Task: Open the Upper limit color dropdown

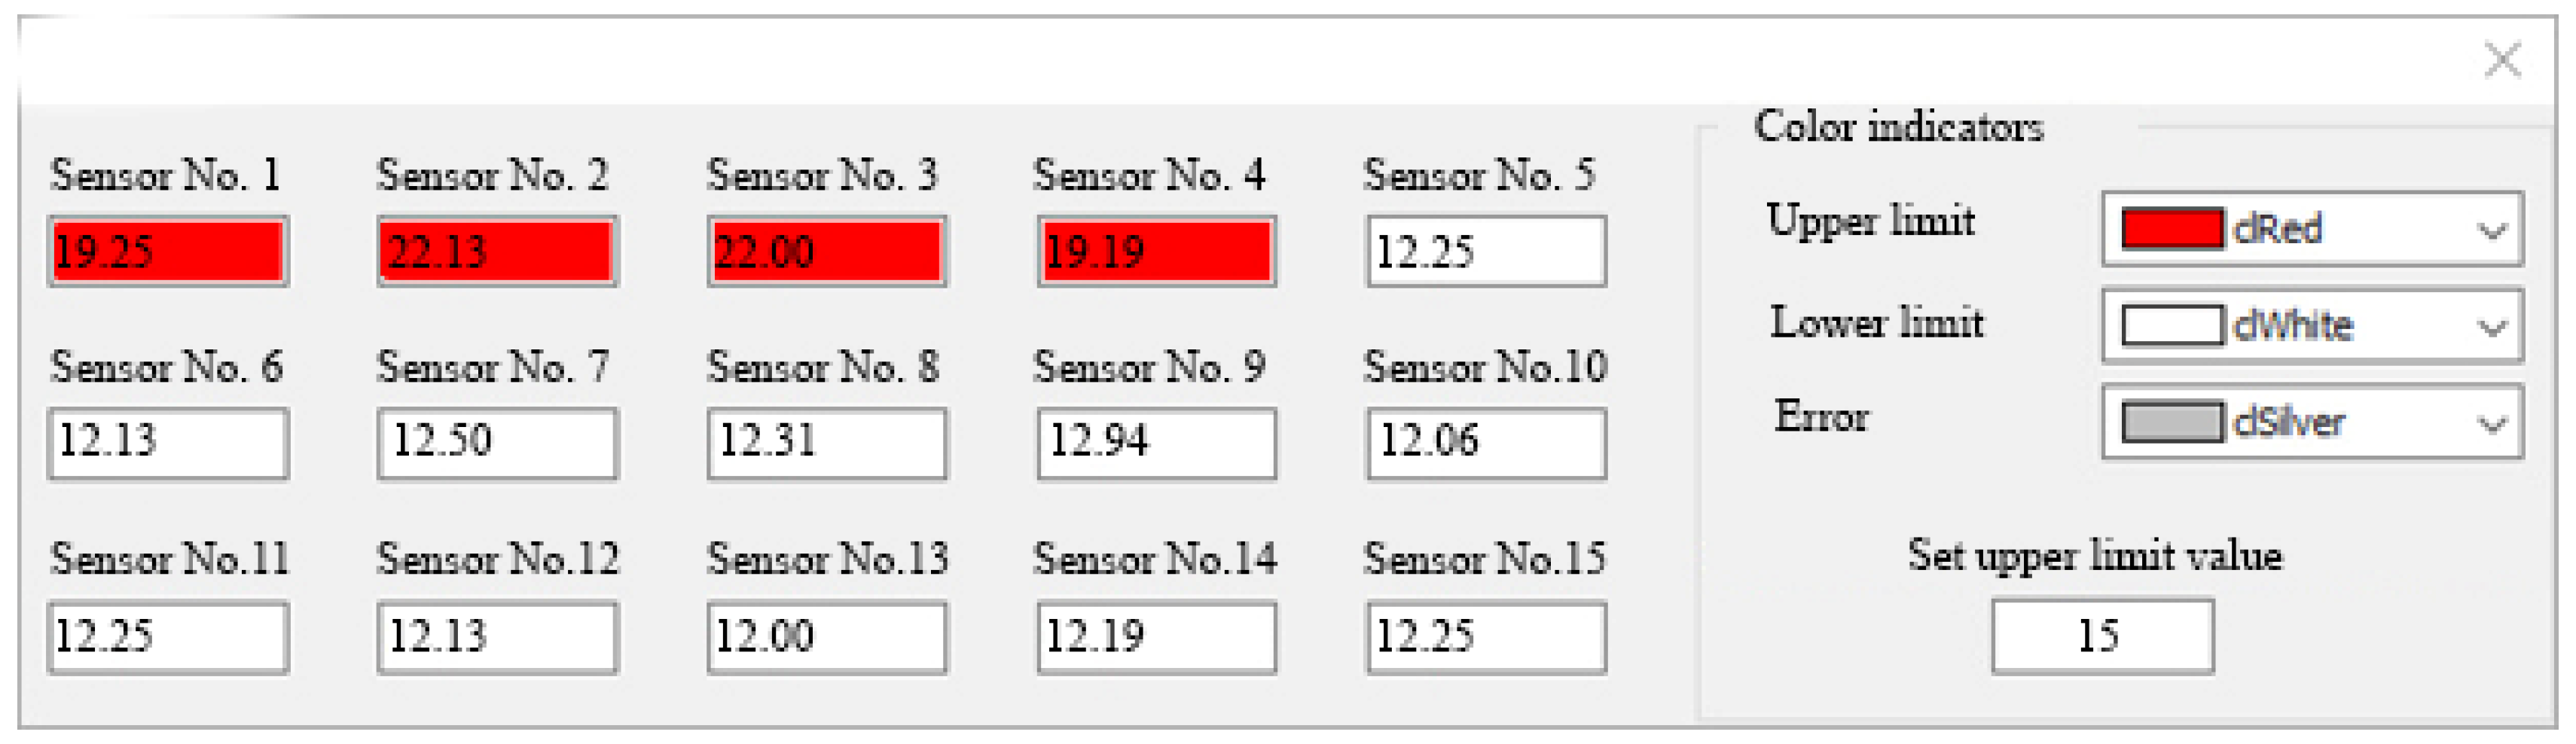Action: point(2491,231)
